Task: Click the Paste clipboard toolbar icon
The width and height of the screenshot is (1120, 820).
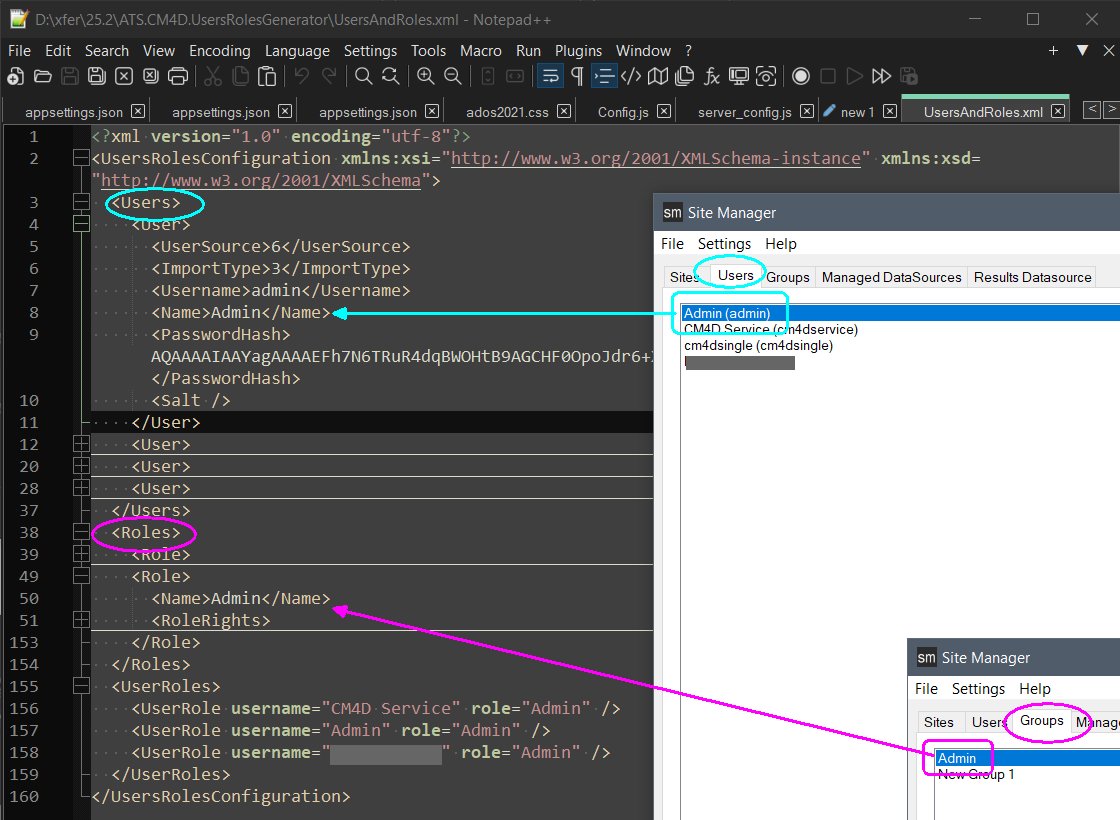Action: [267, 76]
